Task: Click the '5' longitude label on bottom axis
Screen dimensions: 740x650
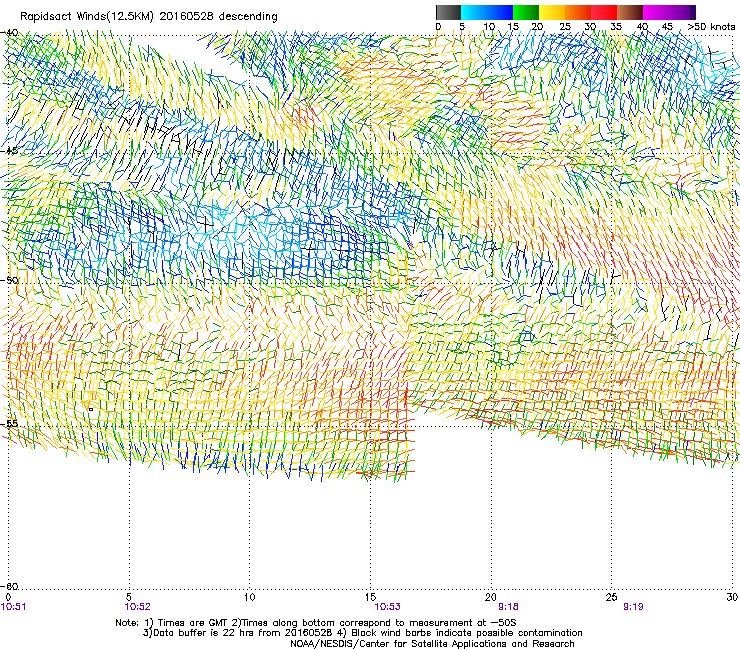Action: coord(129,597)
